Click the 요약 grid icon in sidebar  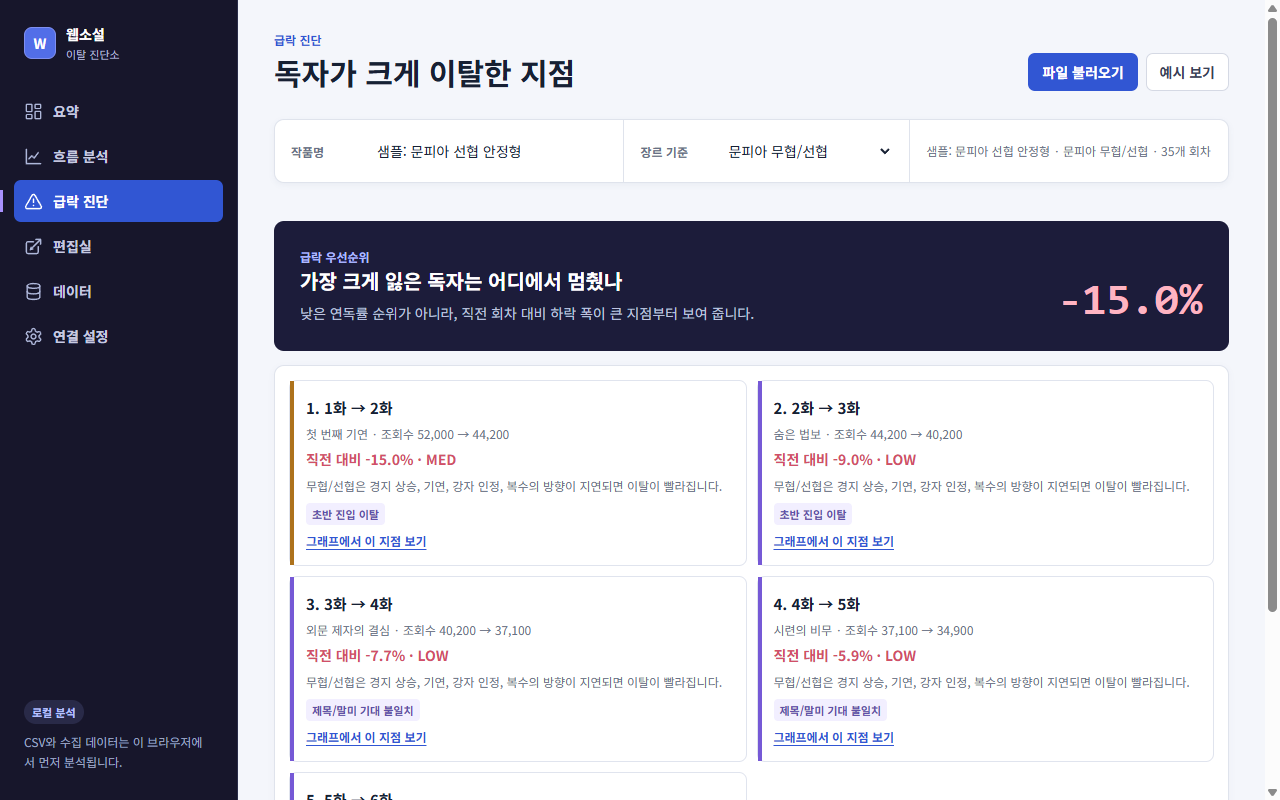coord(33,112)
